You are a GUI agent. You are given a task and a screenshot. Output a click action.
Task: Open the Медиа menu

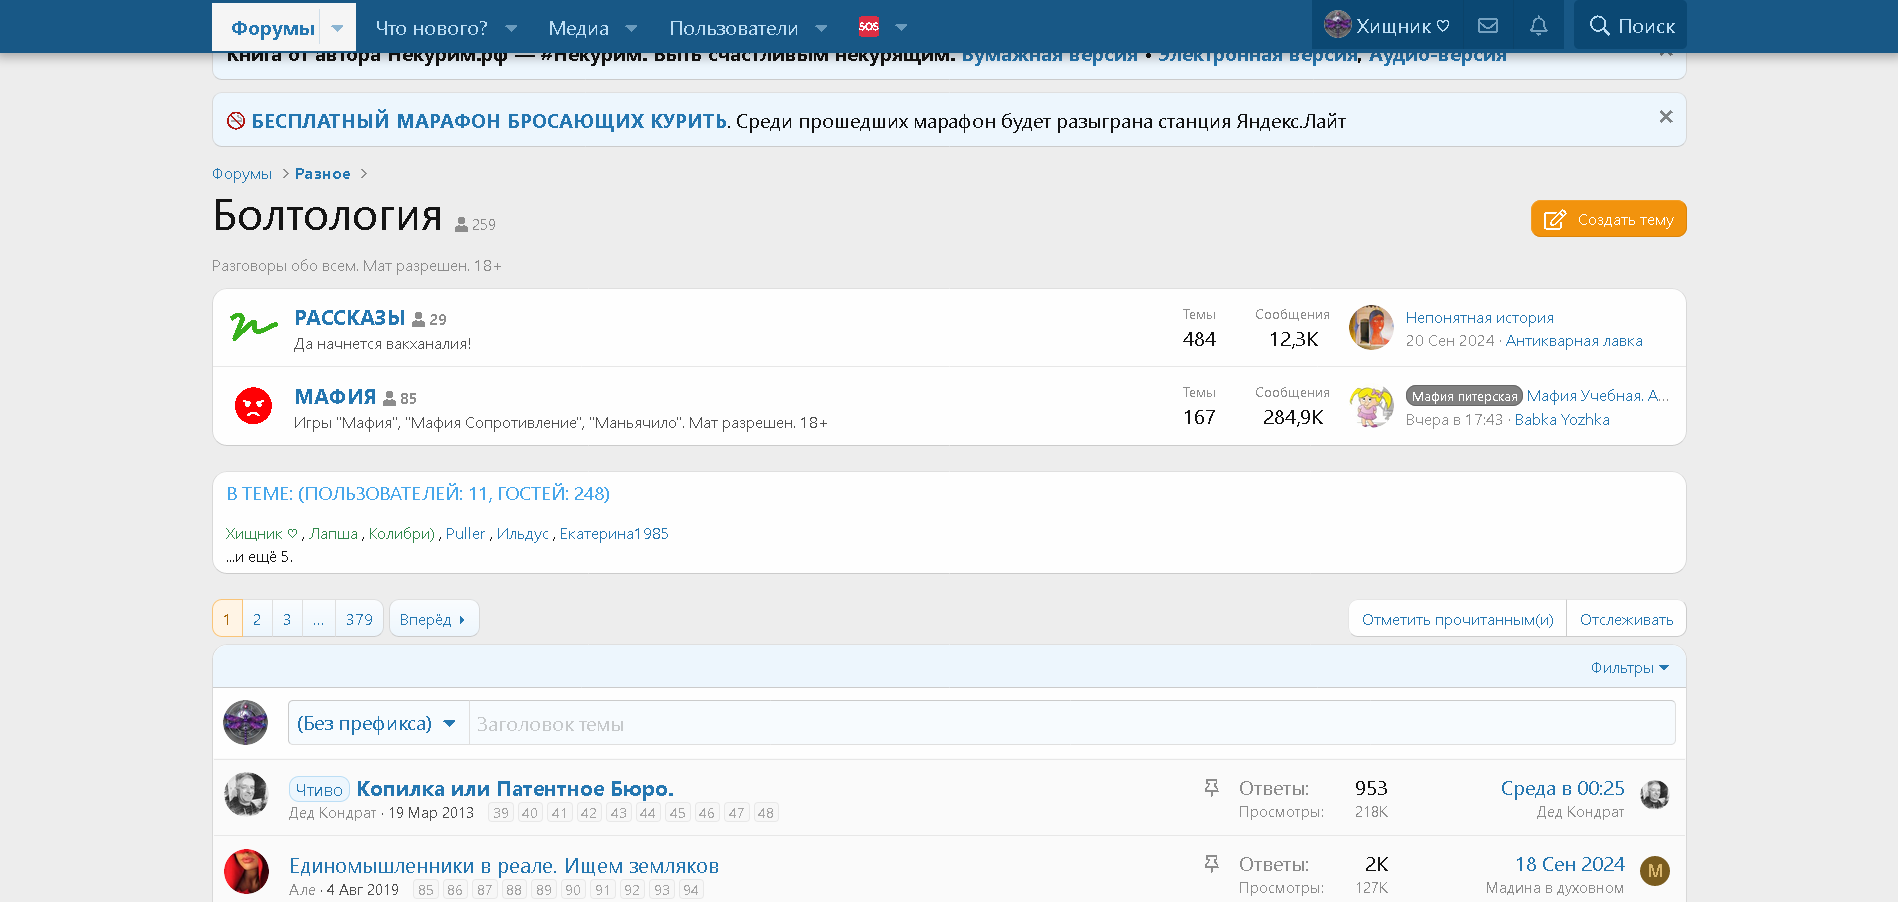pyautogui.click(x=578, y=28)
